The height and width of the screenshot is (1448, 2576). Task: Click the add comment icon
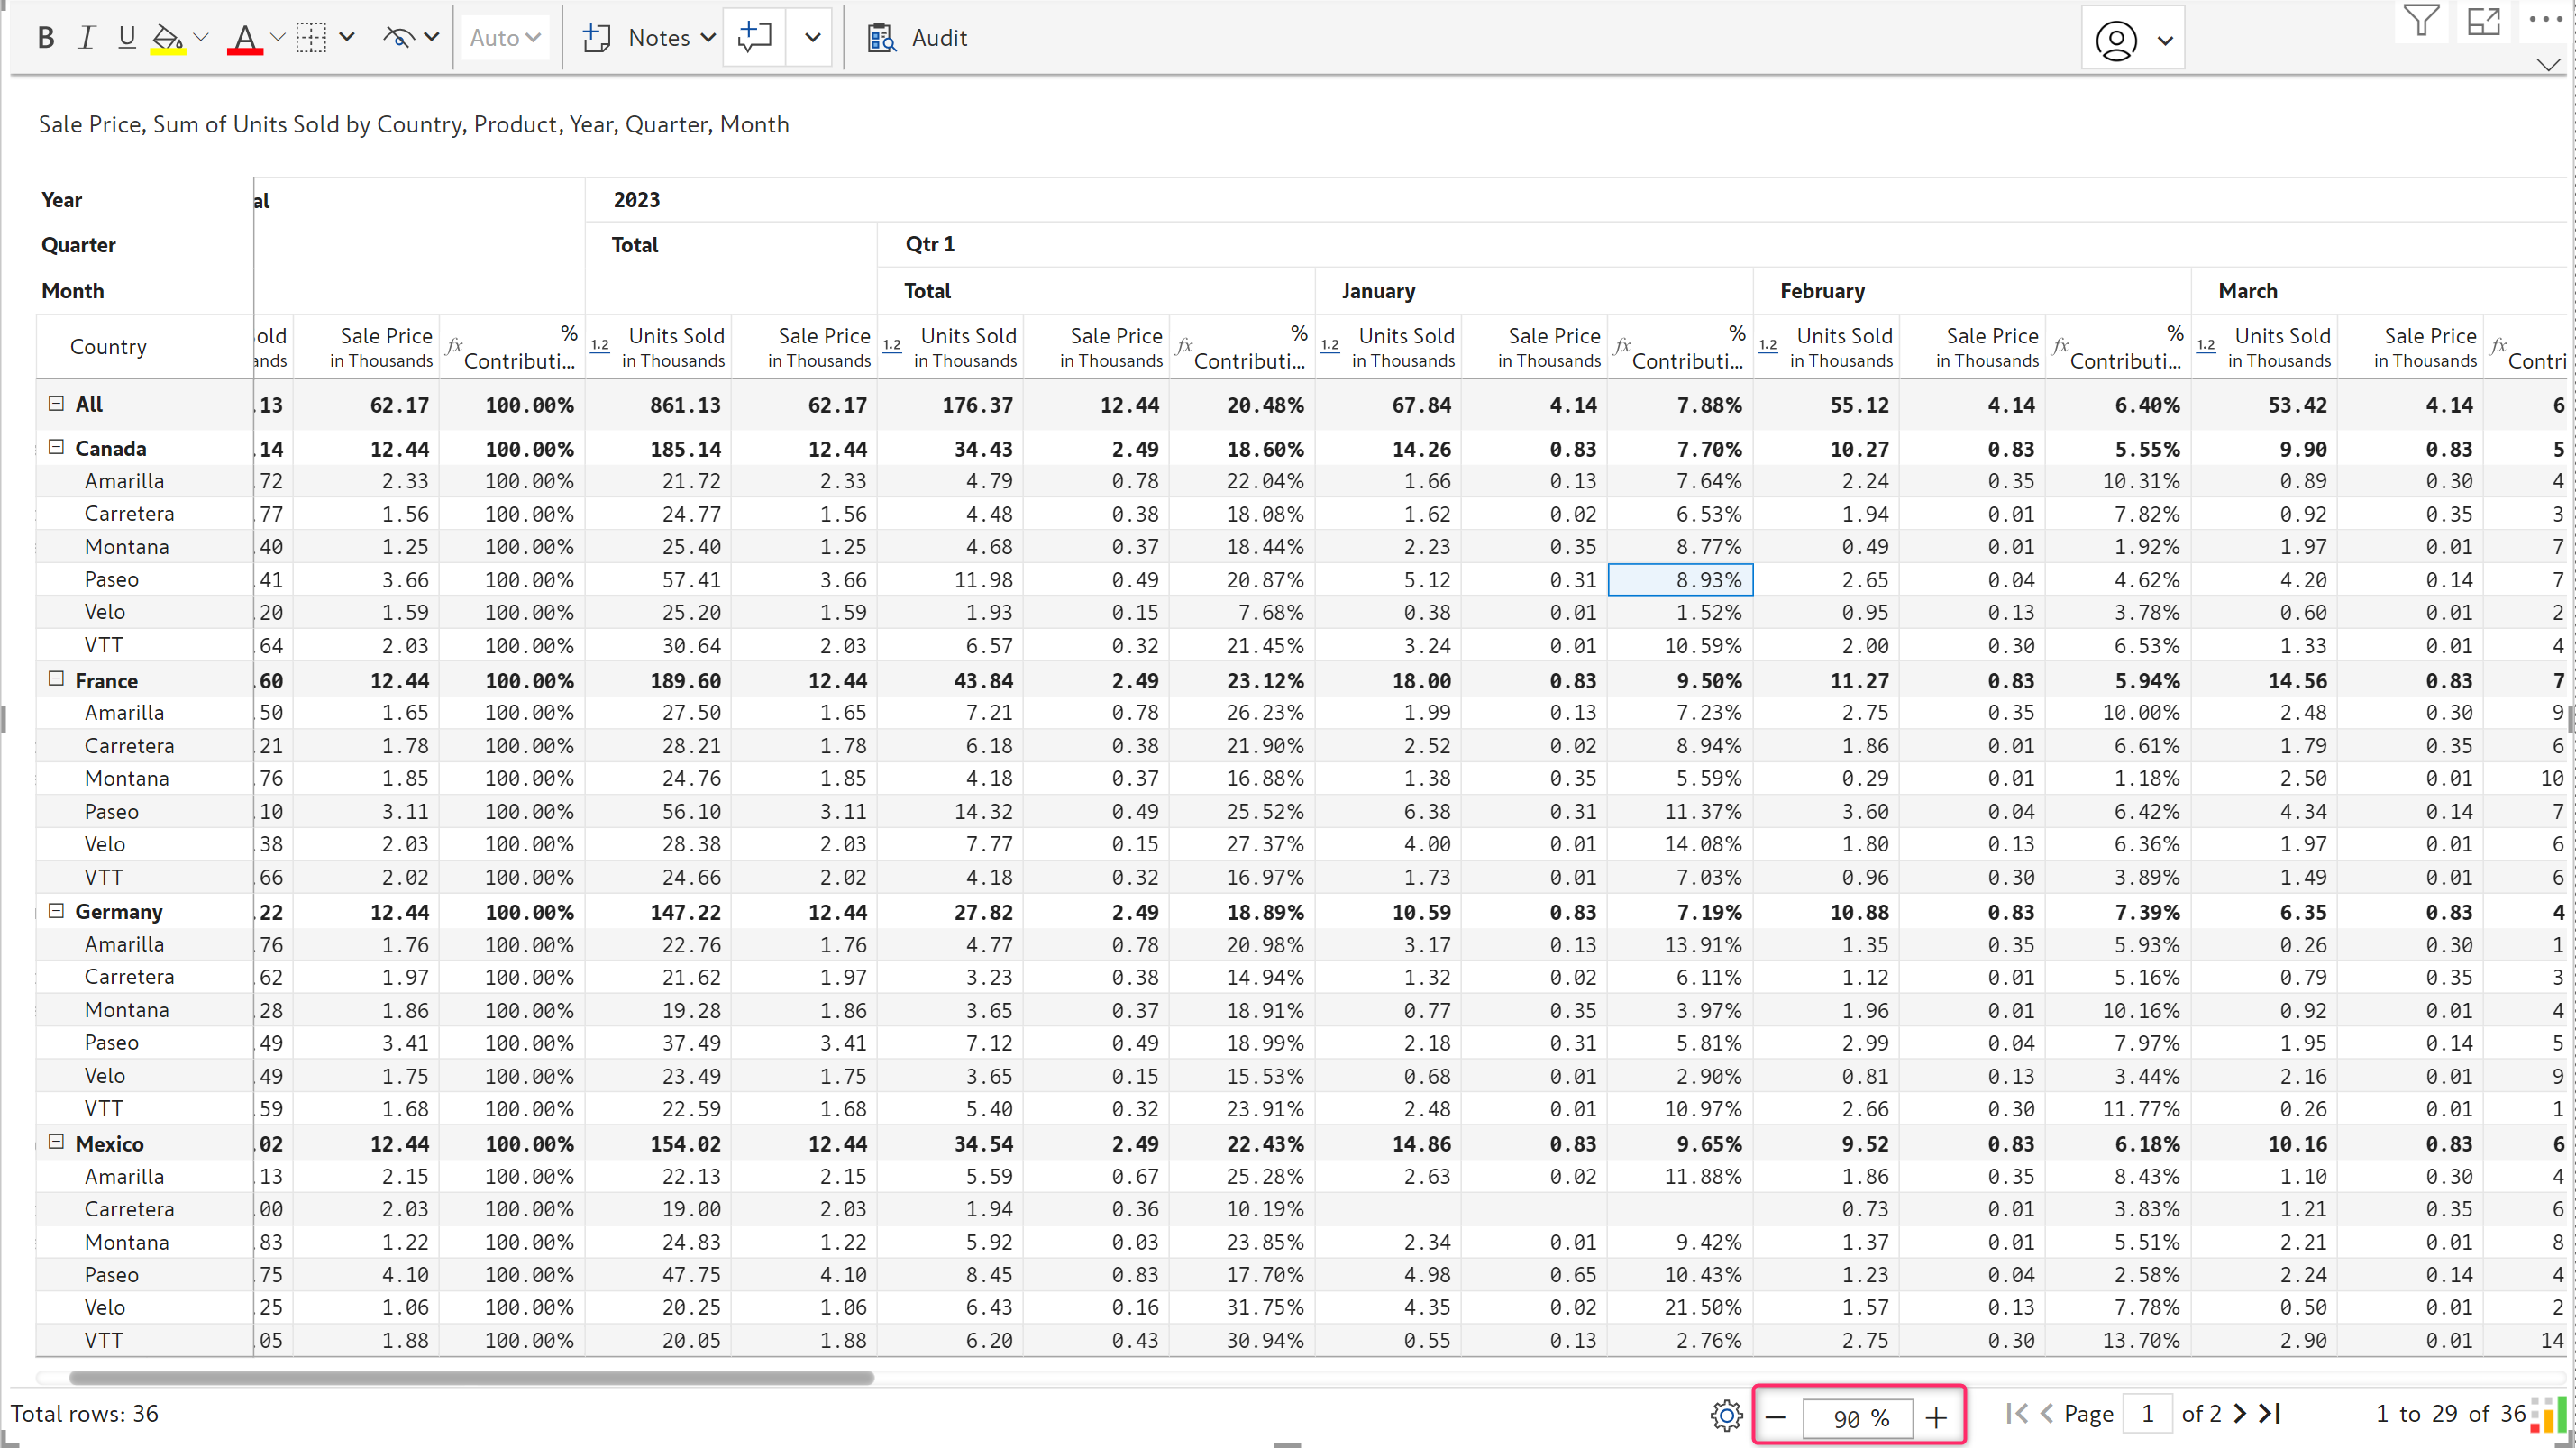(x=754, y=38)
